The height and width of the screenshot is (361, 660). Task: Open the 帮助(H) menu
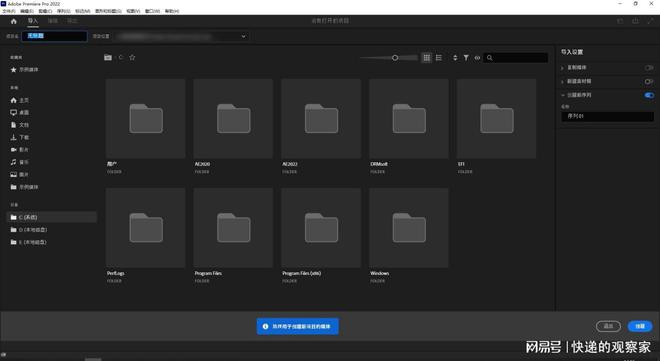tap(172, 11)
